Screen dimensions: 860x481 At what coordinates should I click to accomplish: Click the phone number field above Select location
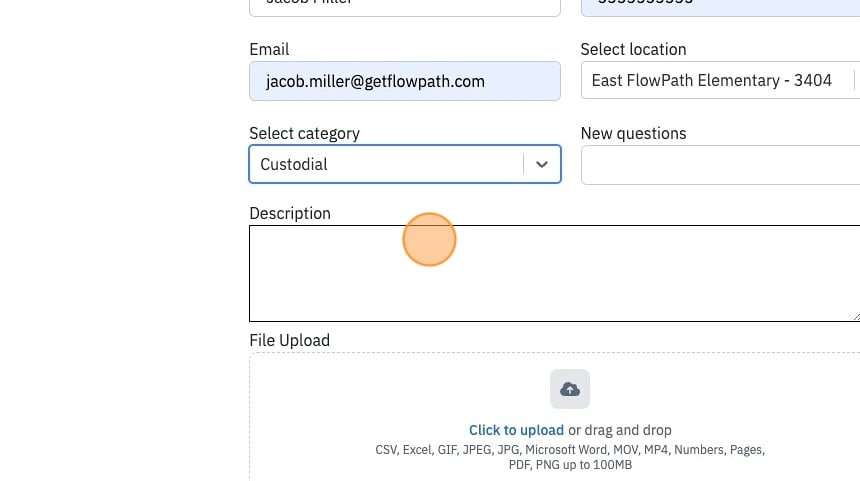coord(720,7)
